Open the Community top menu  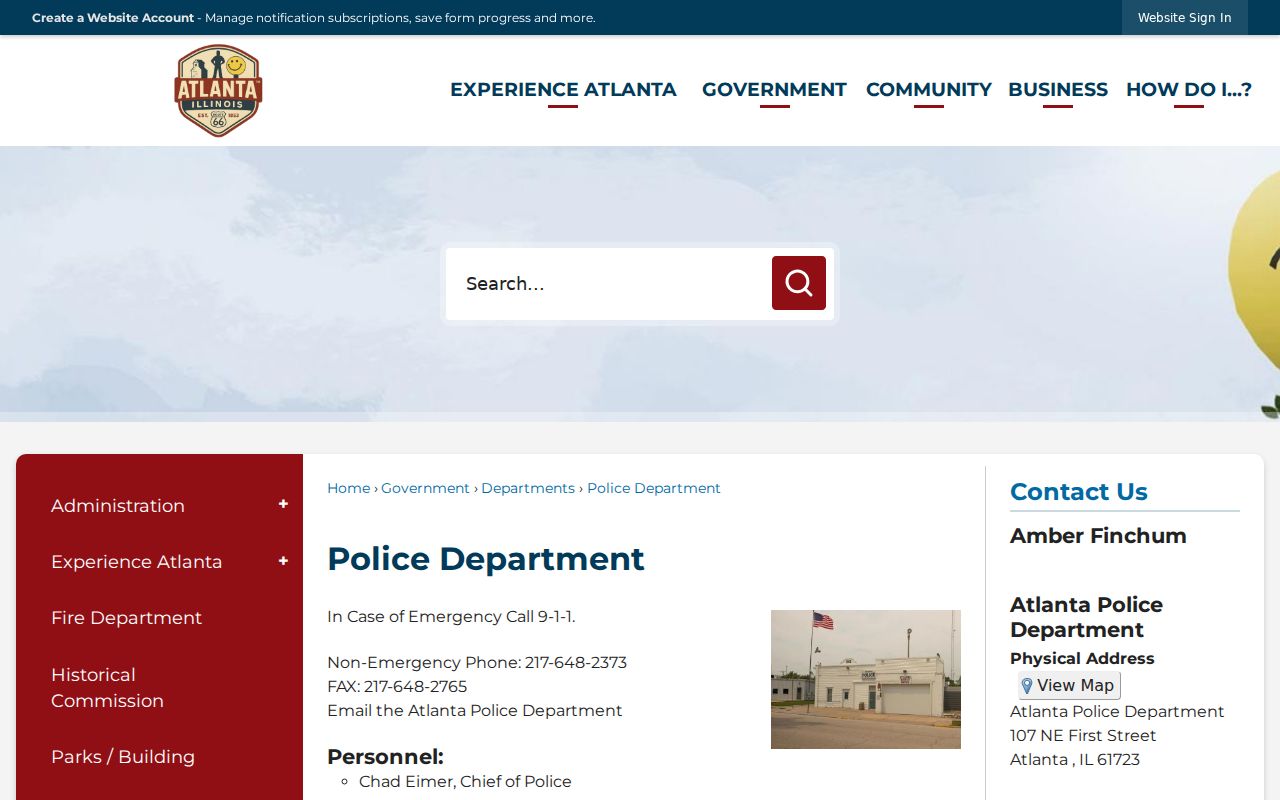pyautogui.click(x=929, y=89)
